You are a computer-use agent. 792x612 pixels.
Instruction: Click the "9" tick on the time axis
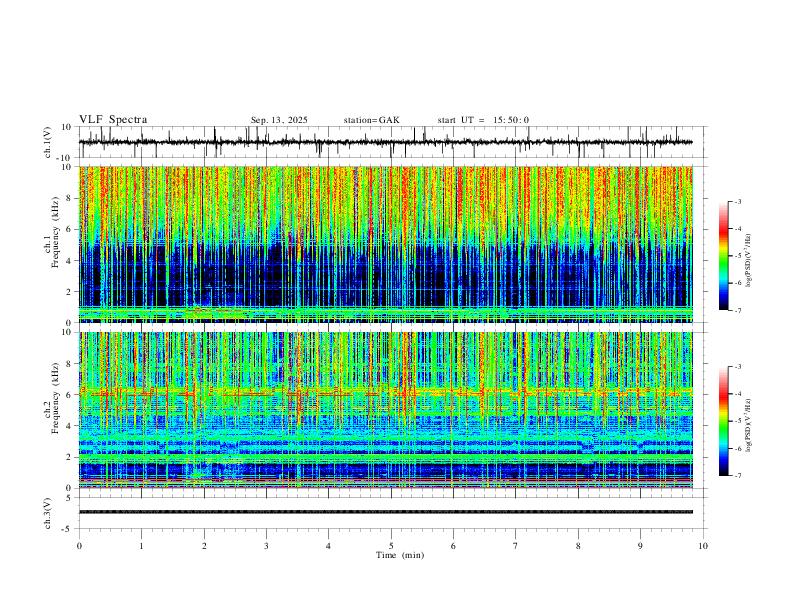[x=640, y=546]
